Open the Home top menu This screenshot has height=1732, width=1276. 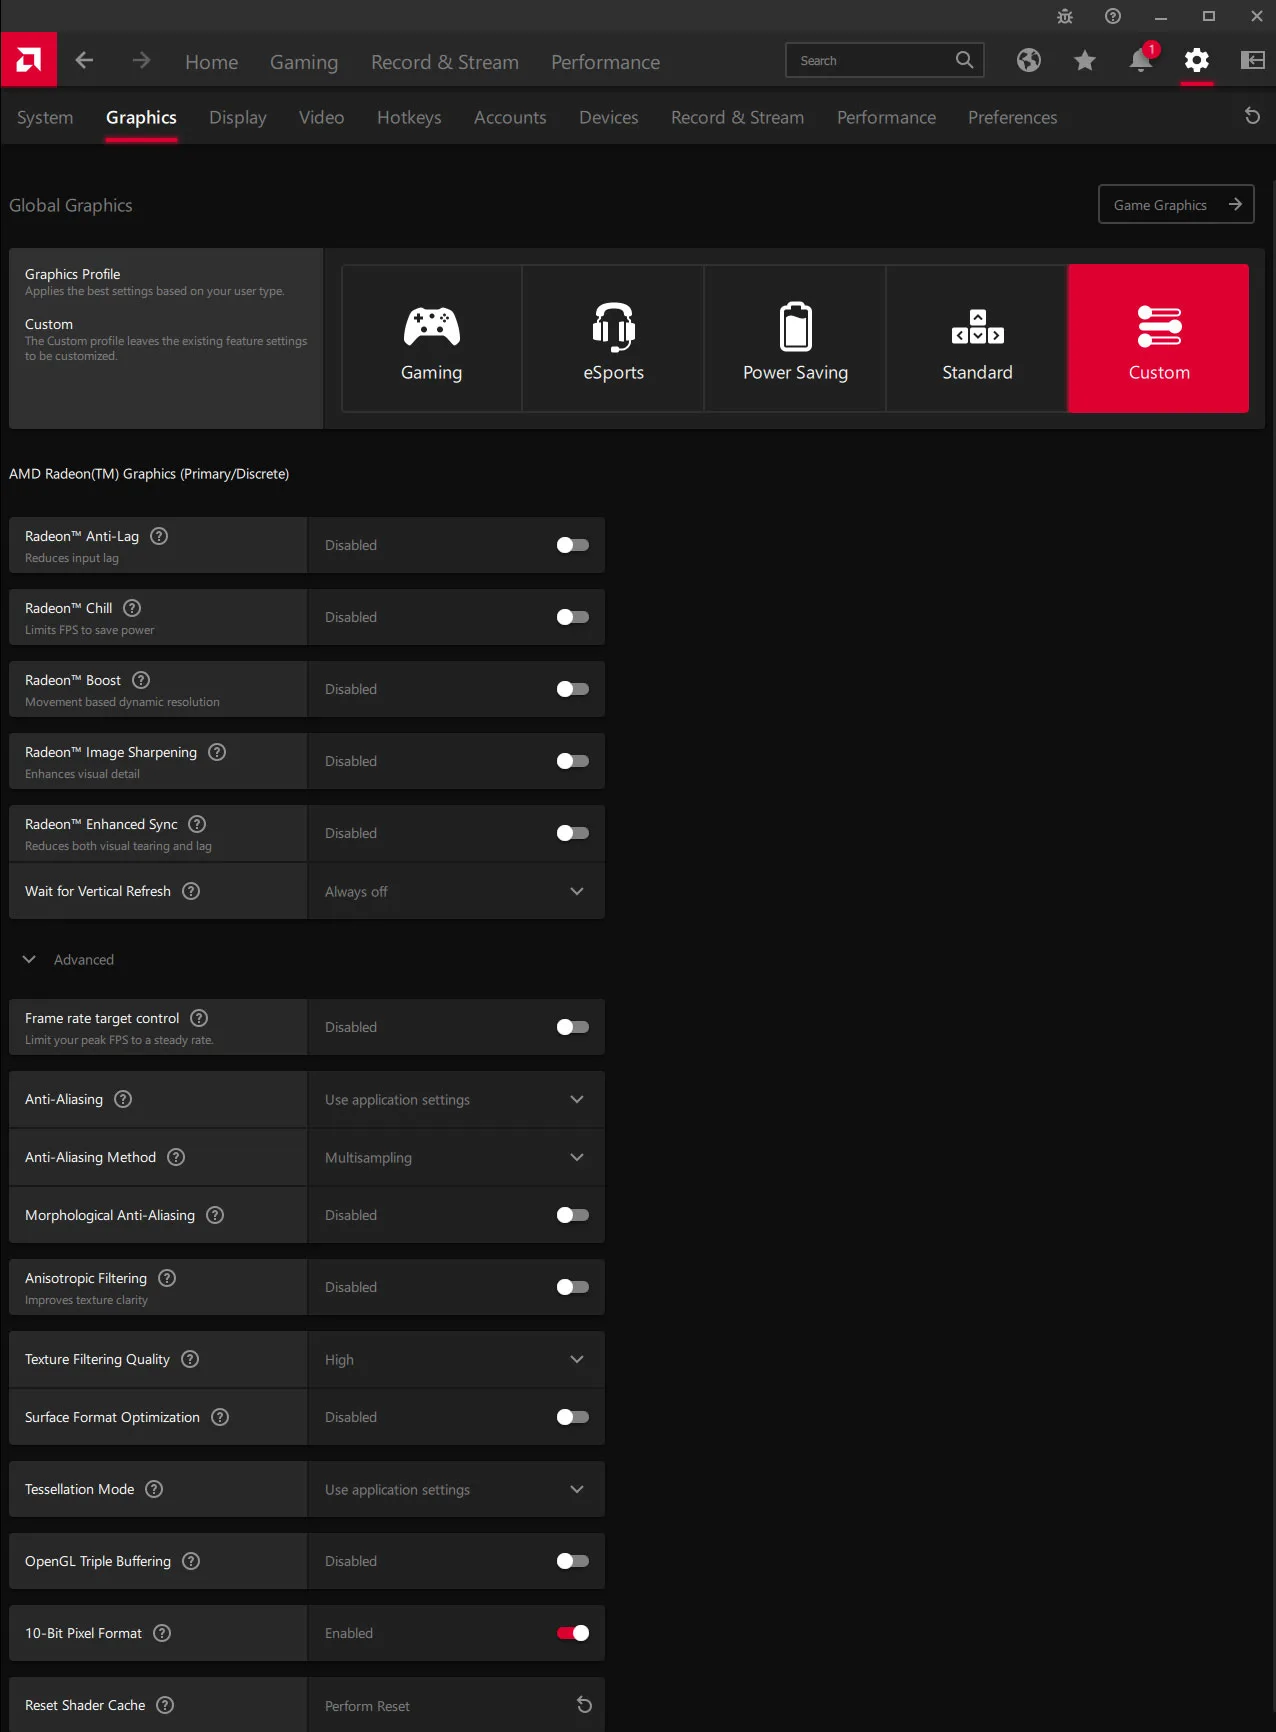coord(212,62)
